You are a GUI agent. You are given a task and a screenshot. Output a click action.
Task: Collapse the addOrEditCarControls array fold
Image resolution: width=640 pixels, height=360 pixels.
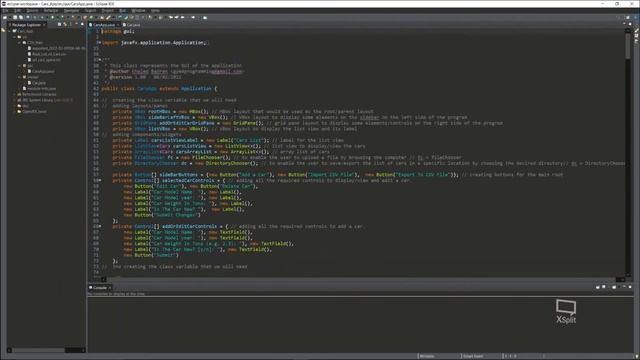point(100,226)
